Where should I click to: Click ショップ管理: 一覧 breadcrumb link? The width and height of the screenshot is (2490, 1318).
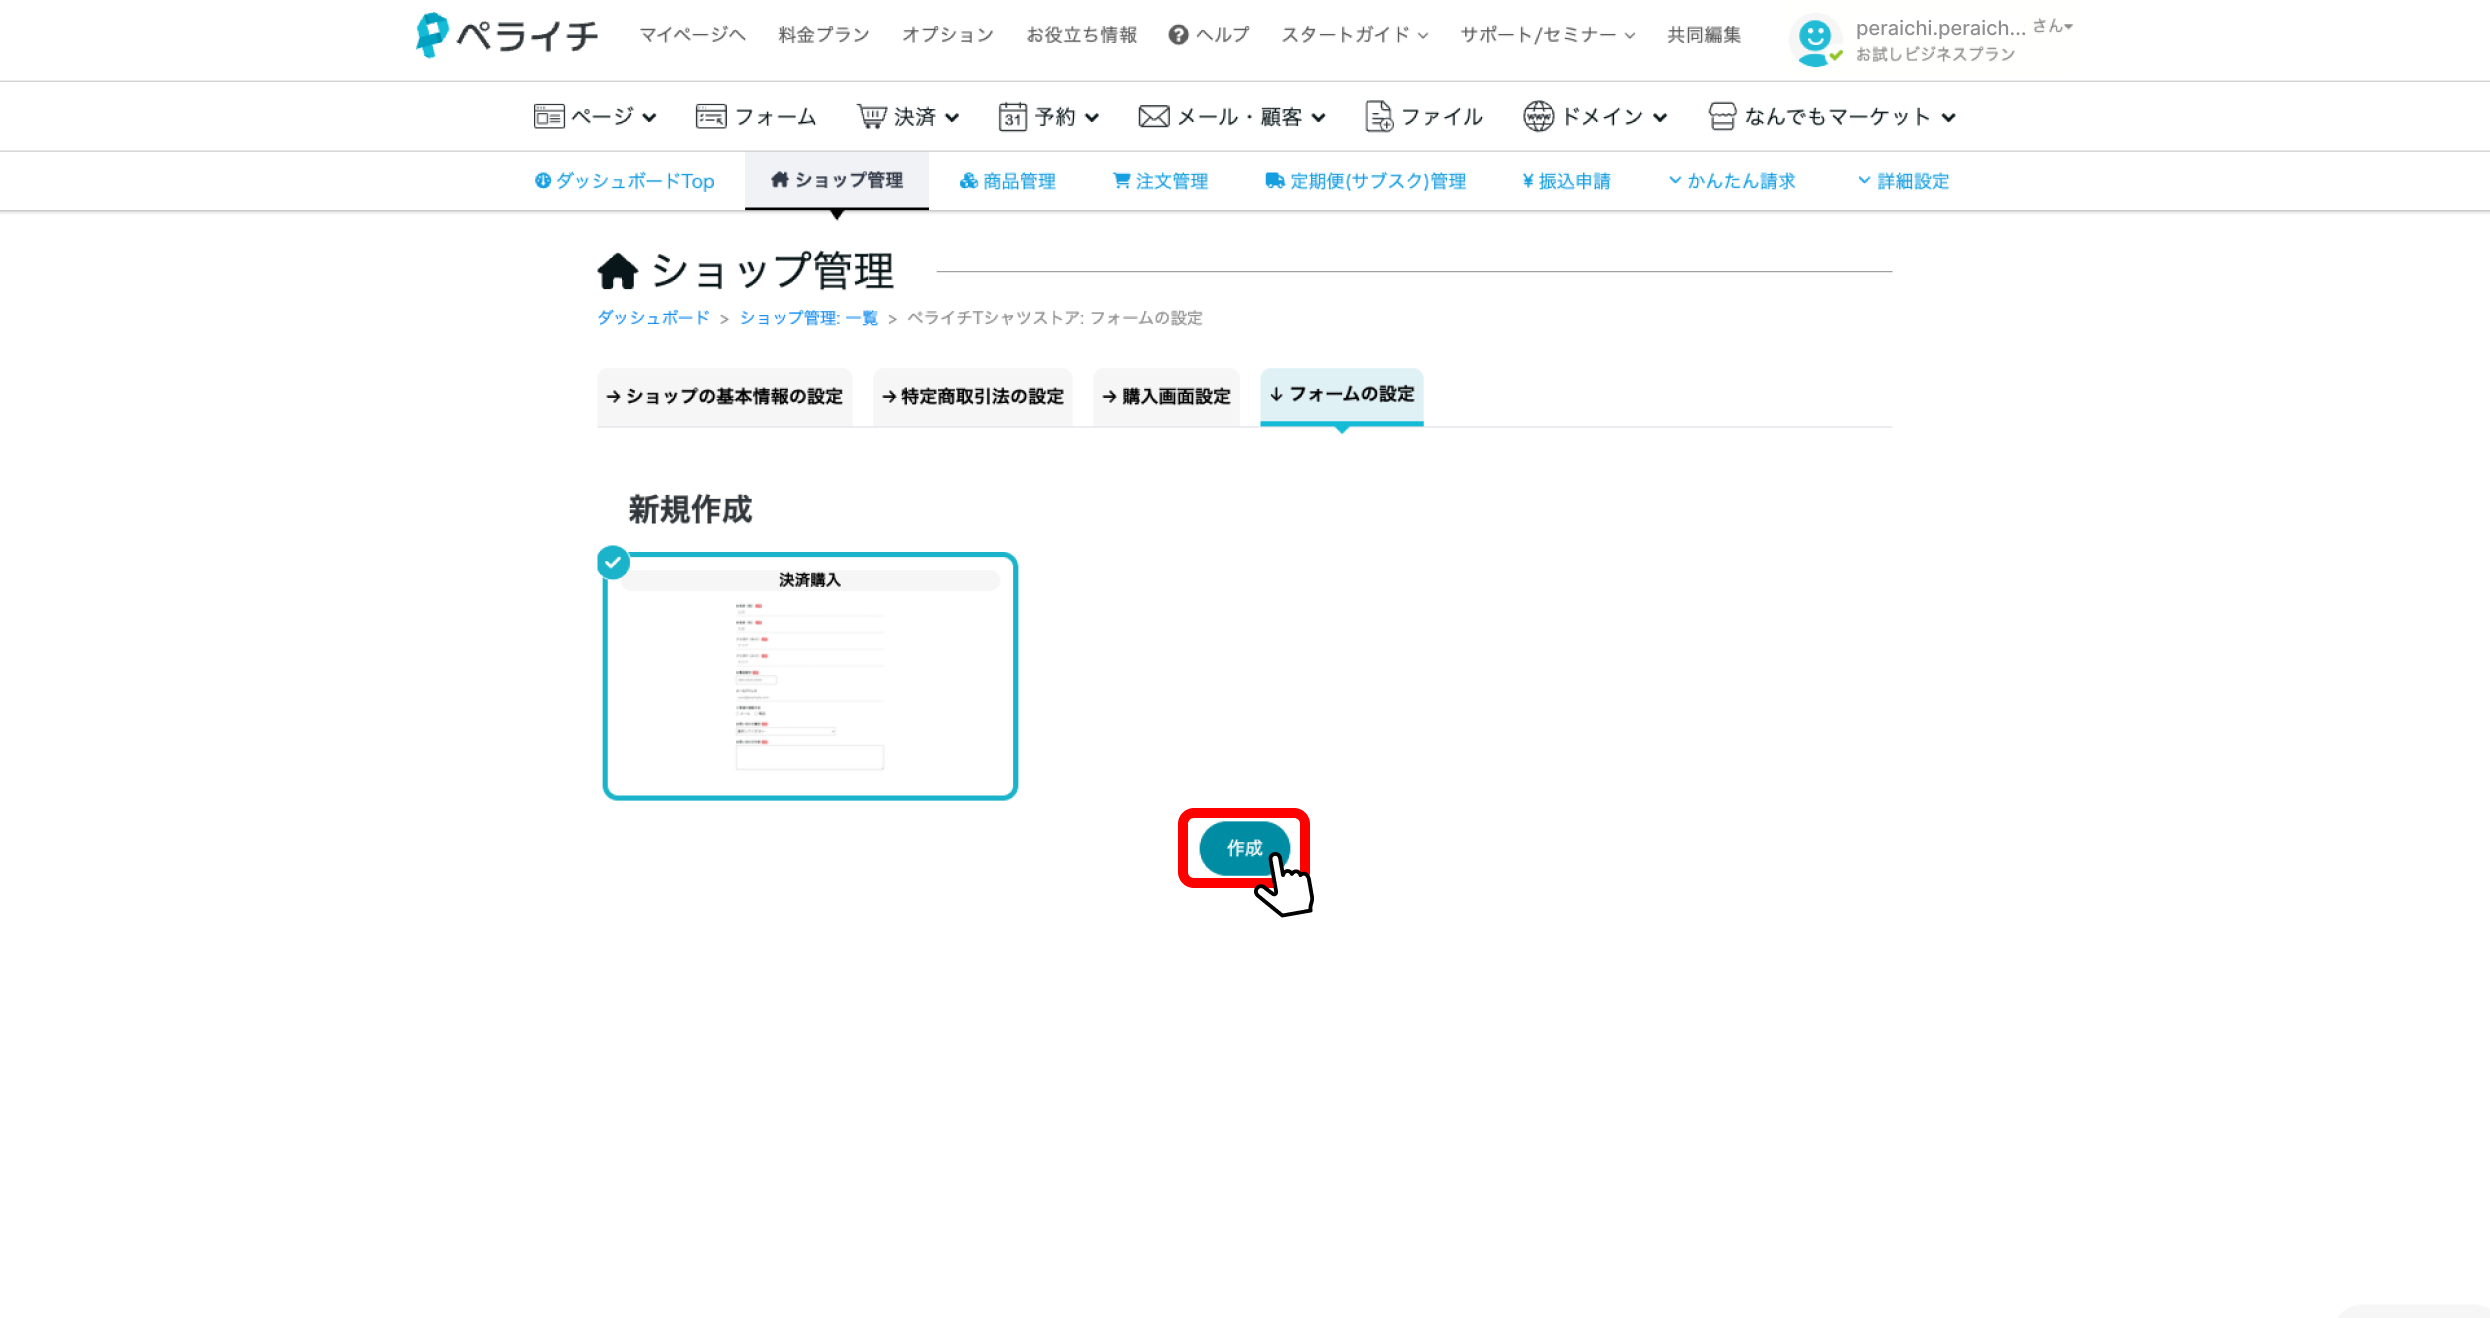click(x=809, y=318)
